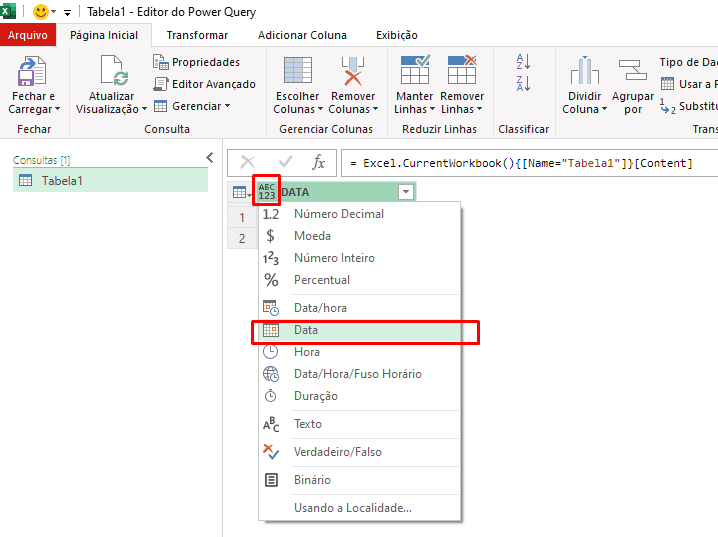
Task: Click the Remover Colunas icon
Action: (x=353, y=70)
